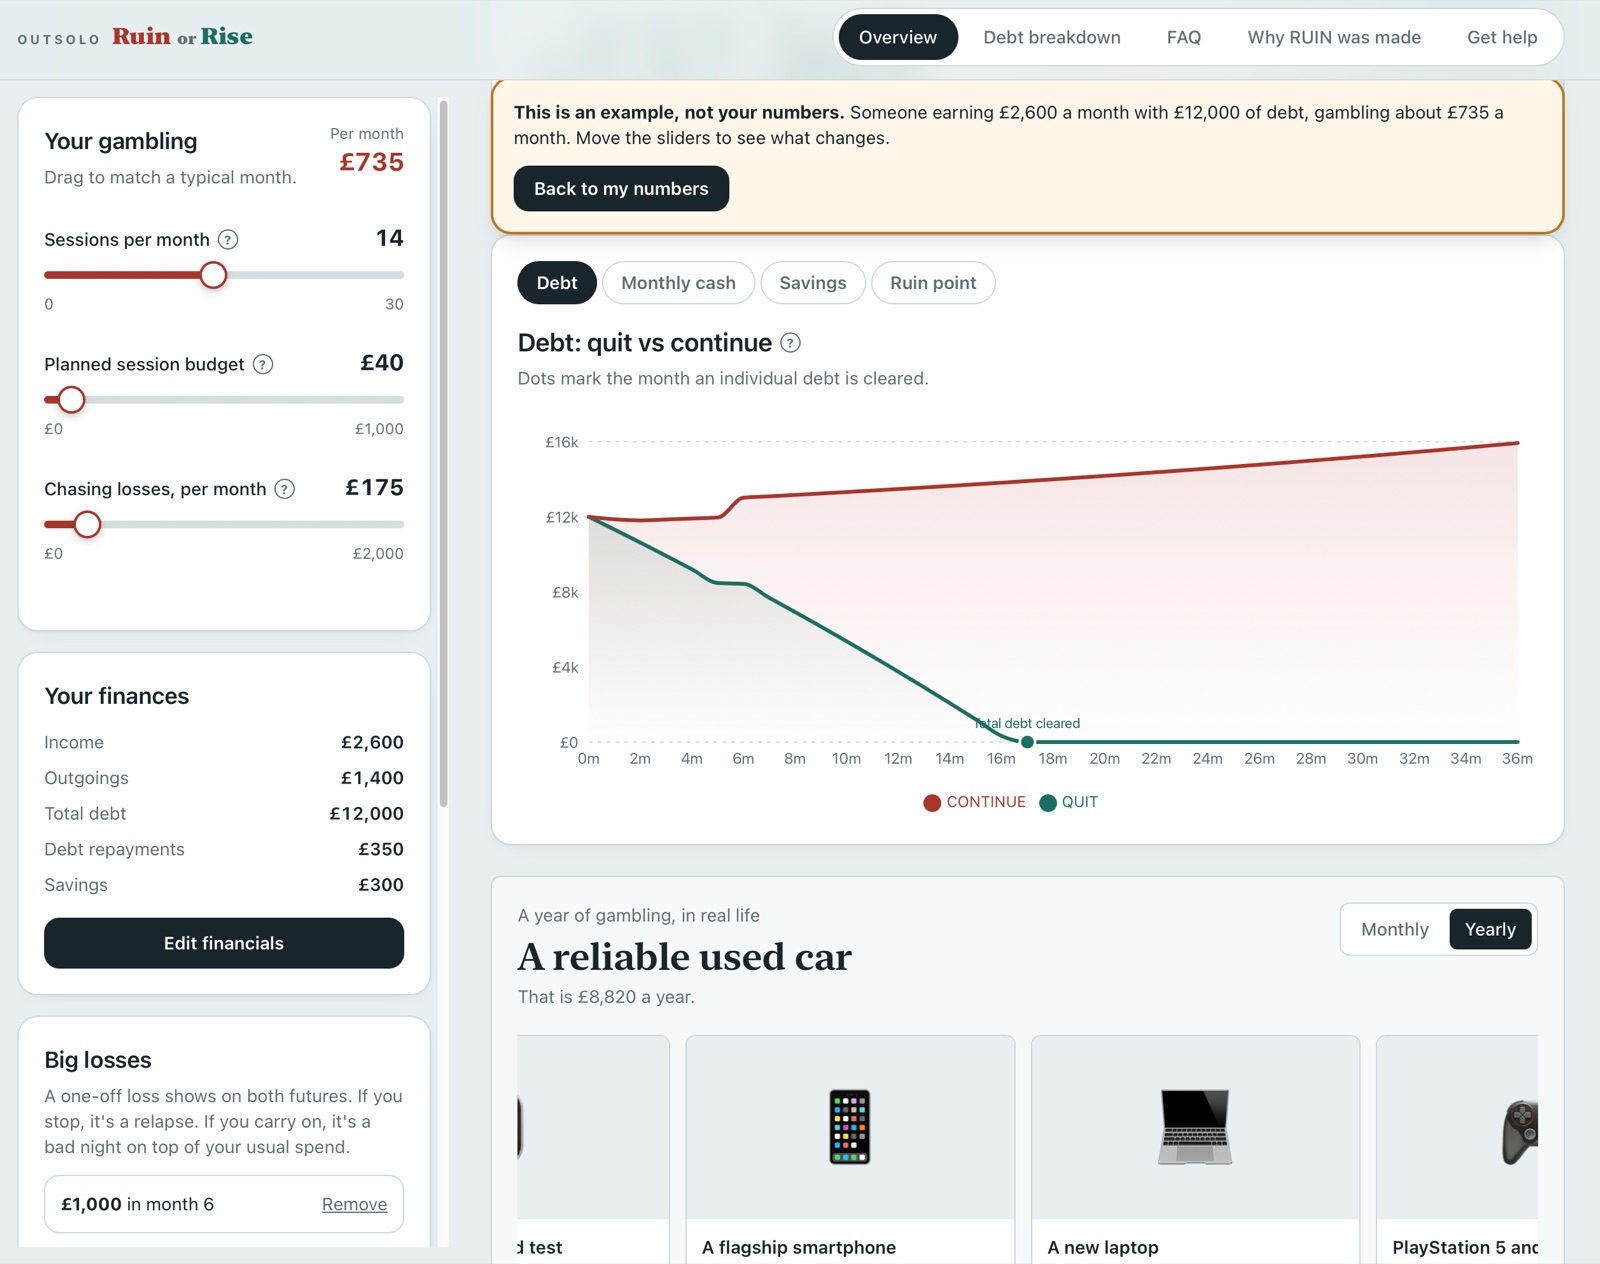The width and height of the screenshot is (1600, 1264).
Task: Click the Ruin or Rise logo
Action: [182, 37]
